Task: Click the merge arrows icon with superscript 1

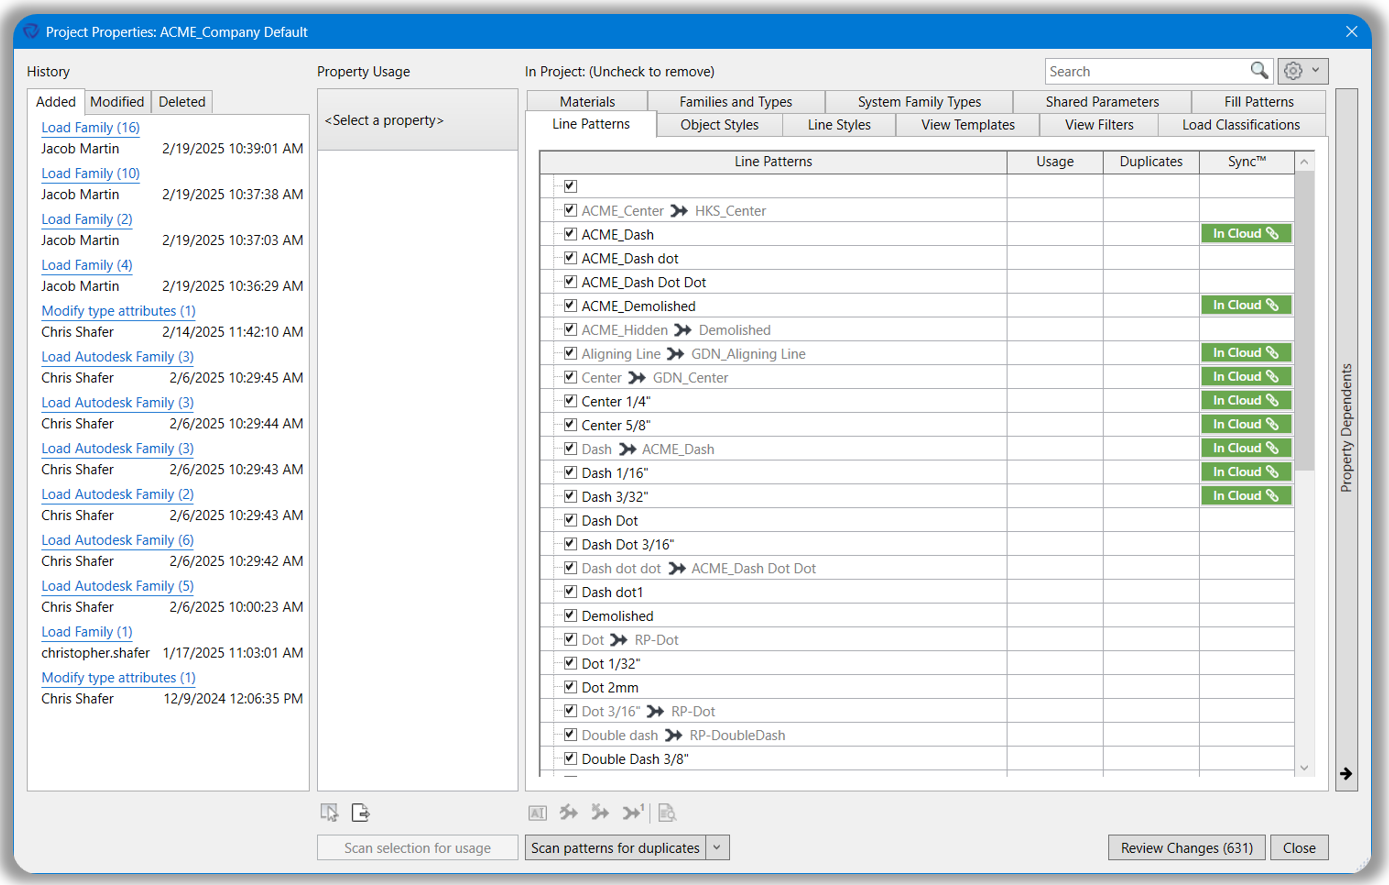Action: click(x=634, y=813)
